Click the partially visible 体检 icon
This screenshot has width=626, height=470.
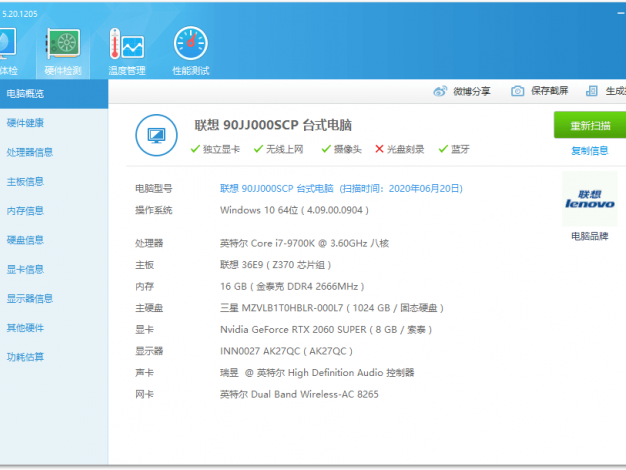coord(7,43)
